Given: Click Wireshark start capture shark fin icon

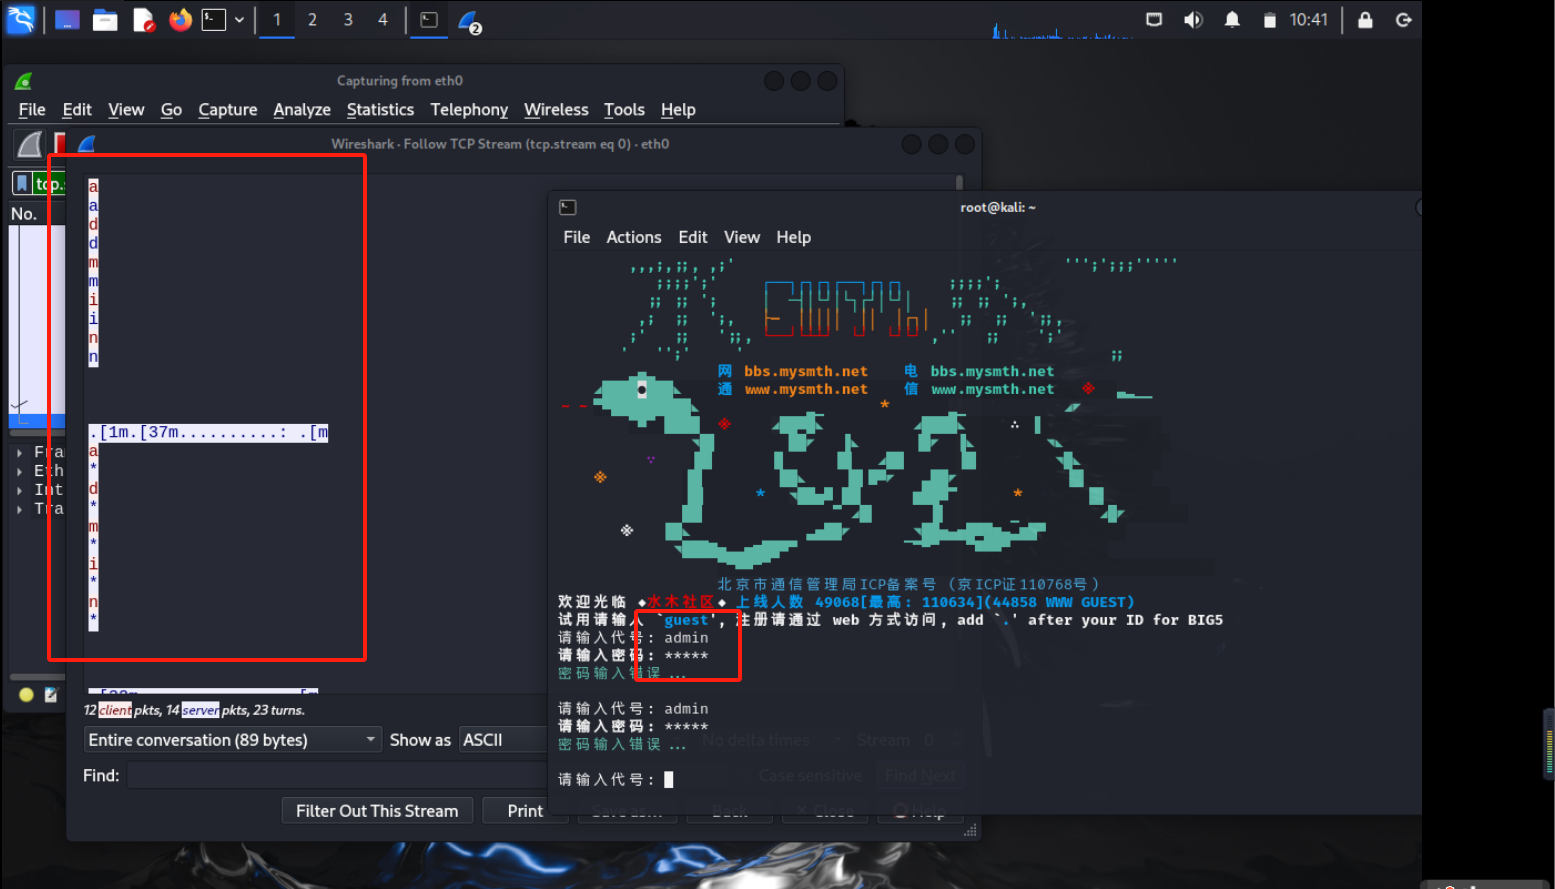Looking at the screenshot, I should tap(30, 145).
